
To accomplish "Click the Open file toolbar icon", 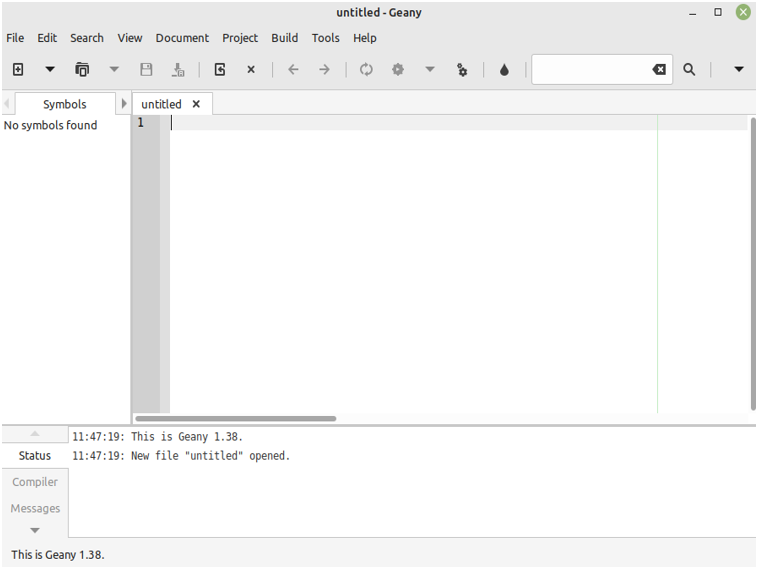I will (82, 70).
